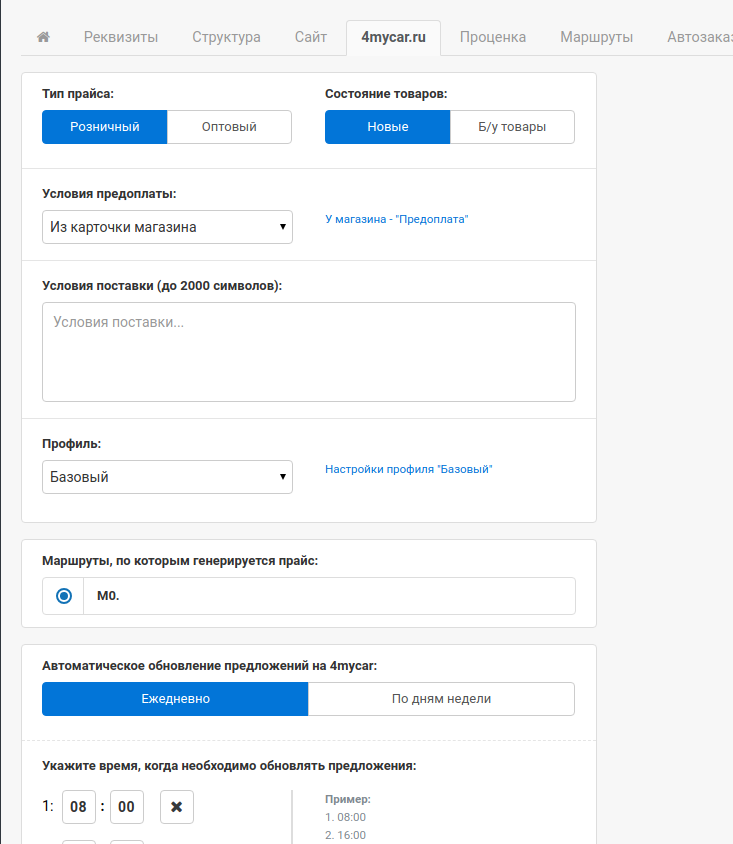This screenshot has height=844, width=733.
Task: Set goods condition to Б/у товары
Action: (512, 127)
